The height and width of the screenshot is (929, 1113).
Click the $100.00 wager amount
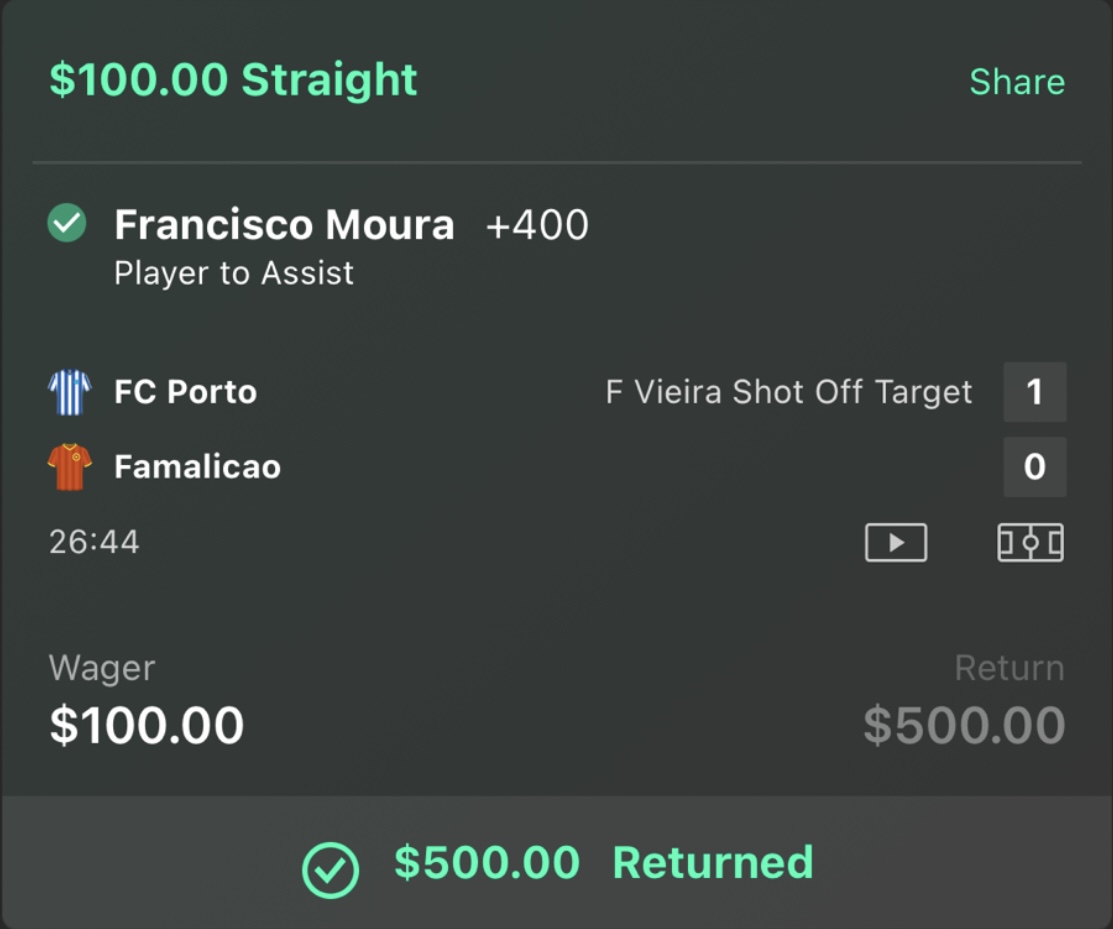[146, 725]
